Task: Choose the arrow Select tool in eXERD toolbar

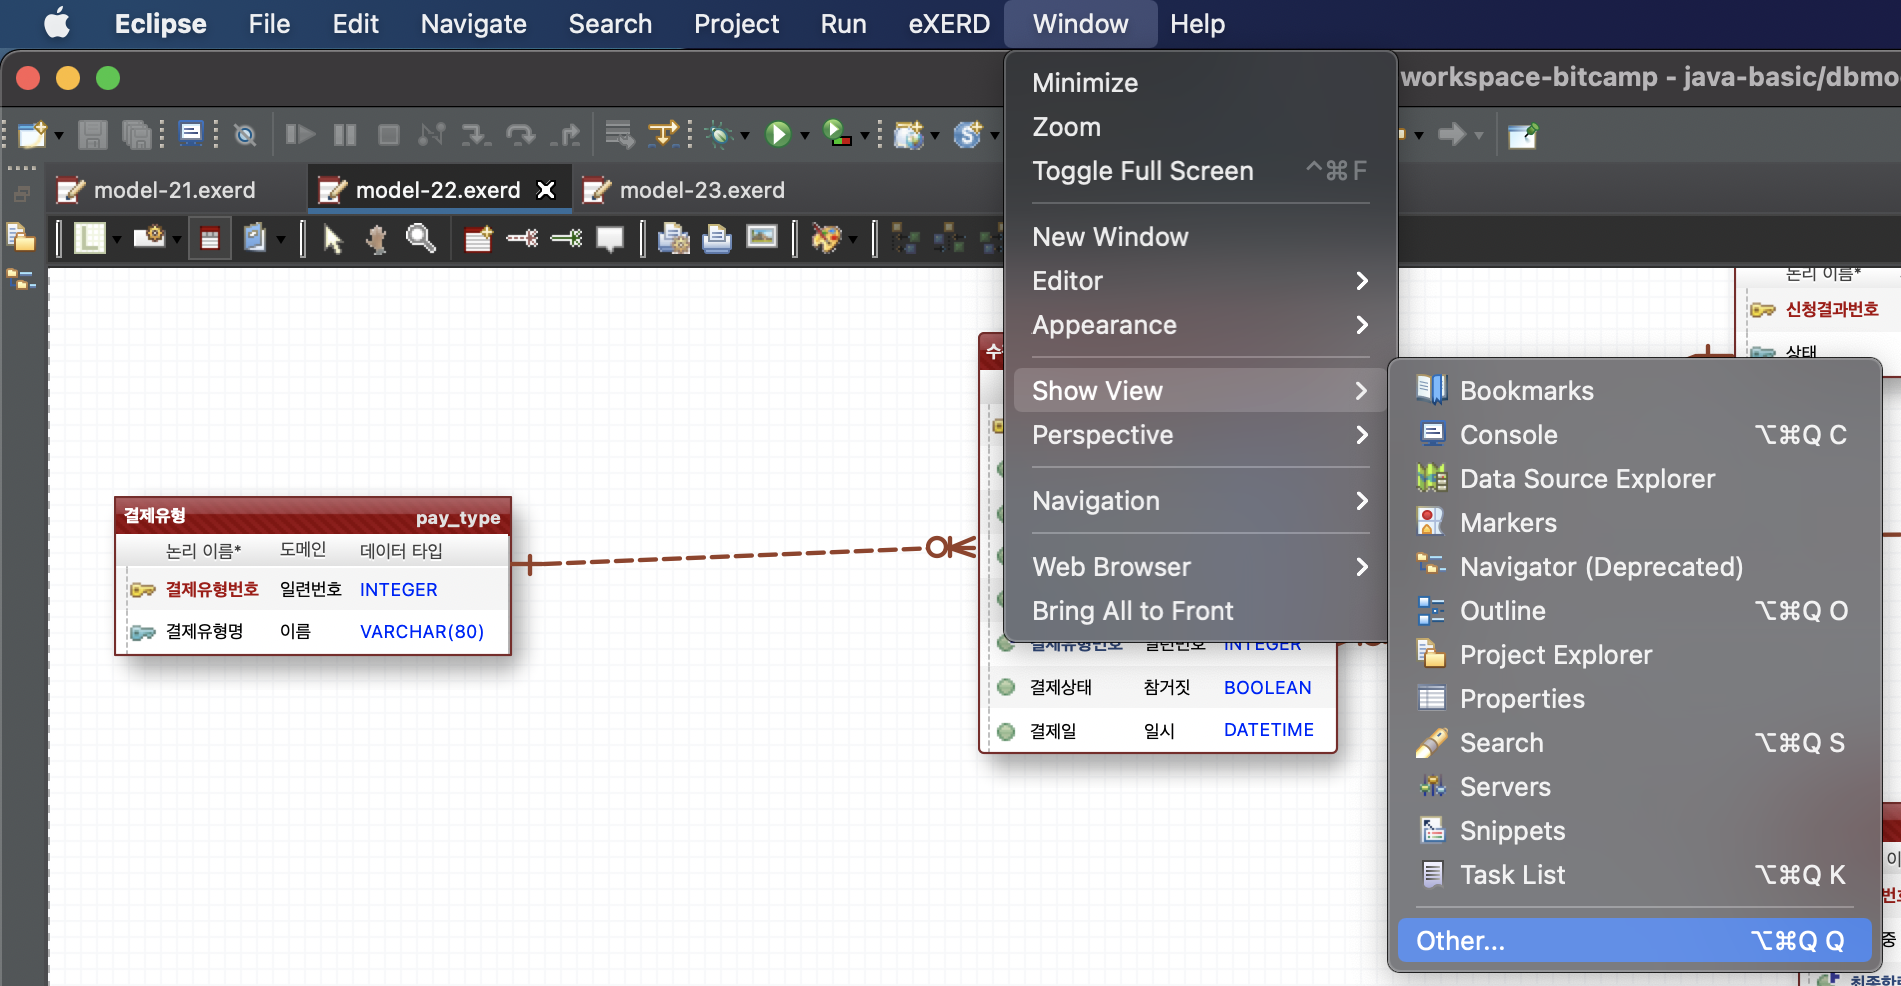Action: 333,238
